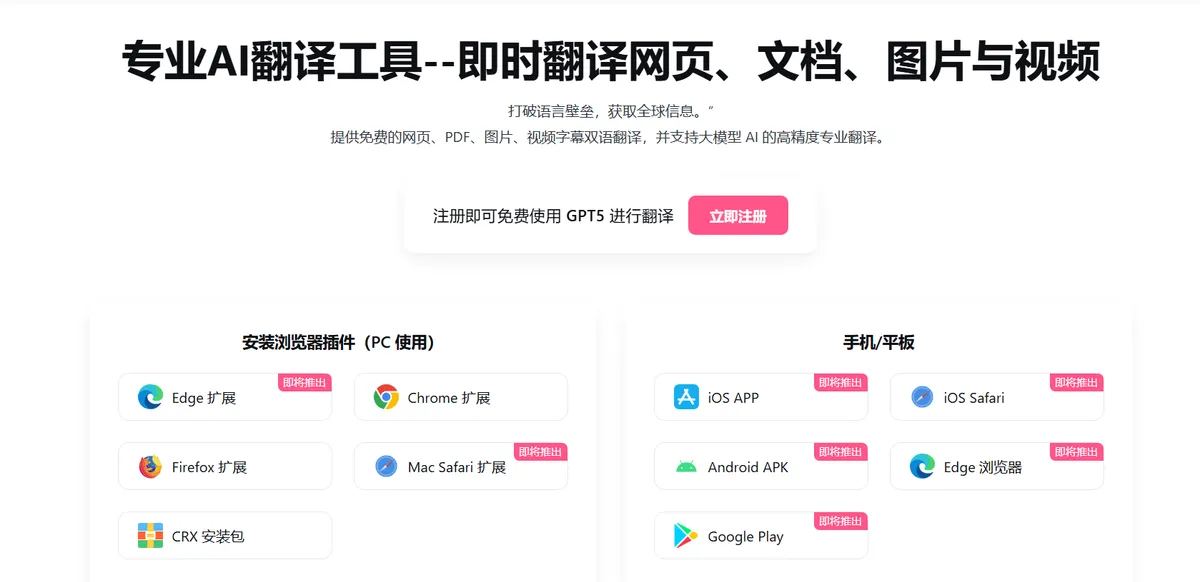Click the 手机/平板 section heading
This screenshot has height=582, width=1200.
tap(879, 342)
